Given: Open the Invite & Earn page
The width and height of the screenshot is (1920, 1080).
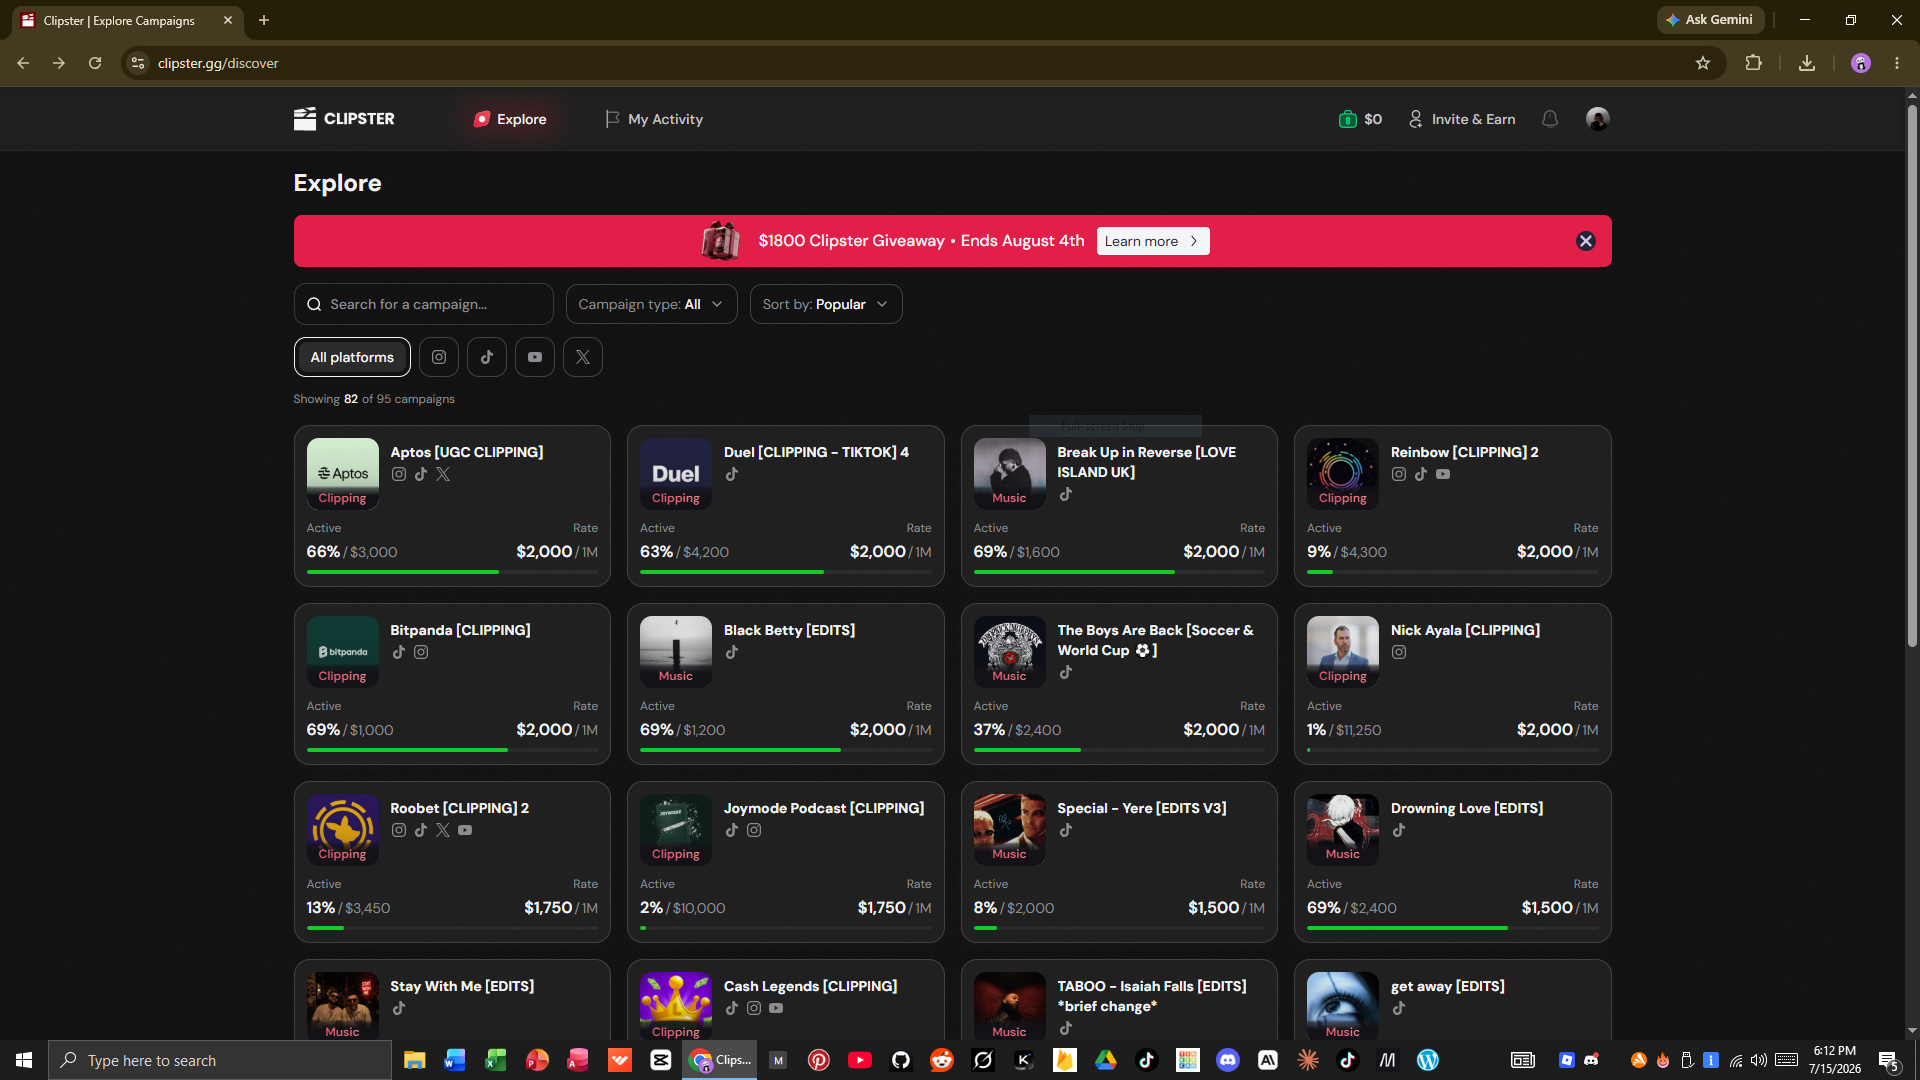Looking at the screenshot, I should tap(1462, 119).
